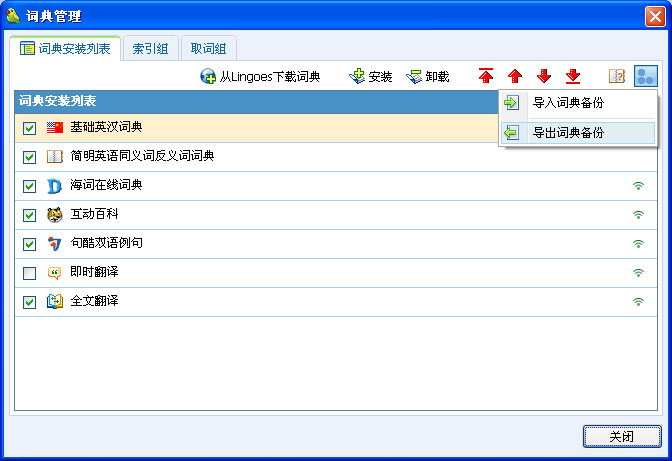The height and width of the screenshot is (461, 672).
Task: Toggle the 句酷双语例句 checkbox
Action: tap(29, 244)
